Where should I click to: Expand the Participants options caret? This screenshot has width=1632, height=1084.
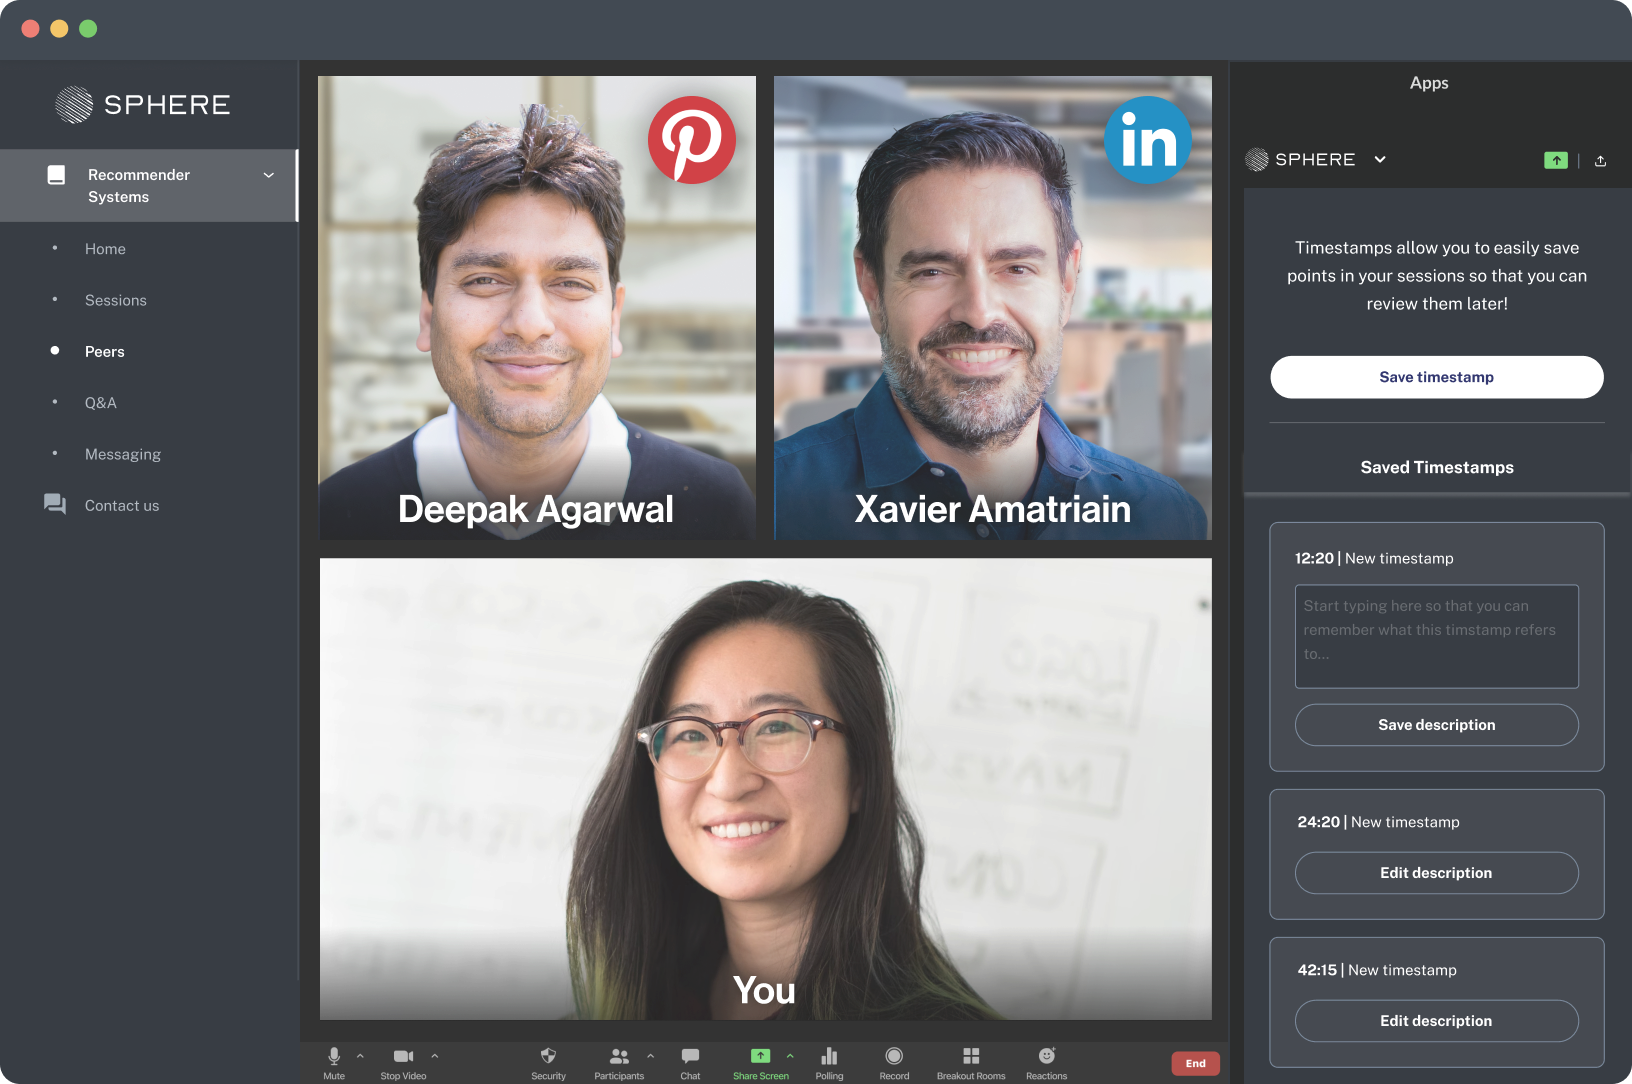tap(651, 1055)
